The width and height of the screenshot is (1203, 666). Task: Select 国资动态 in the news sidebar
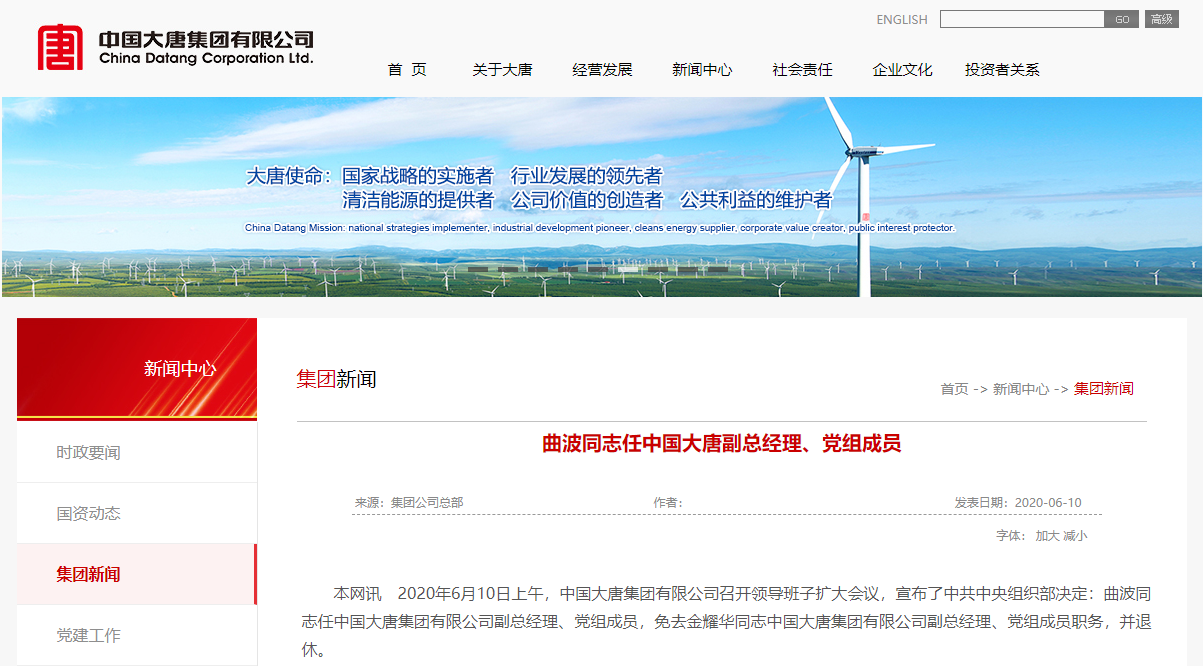pyautogui.click(x=137, y=513)
